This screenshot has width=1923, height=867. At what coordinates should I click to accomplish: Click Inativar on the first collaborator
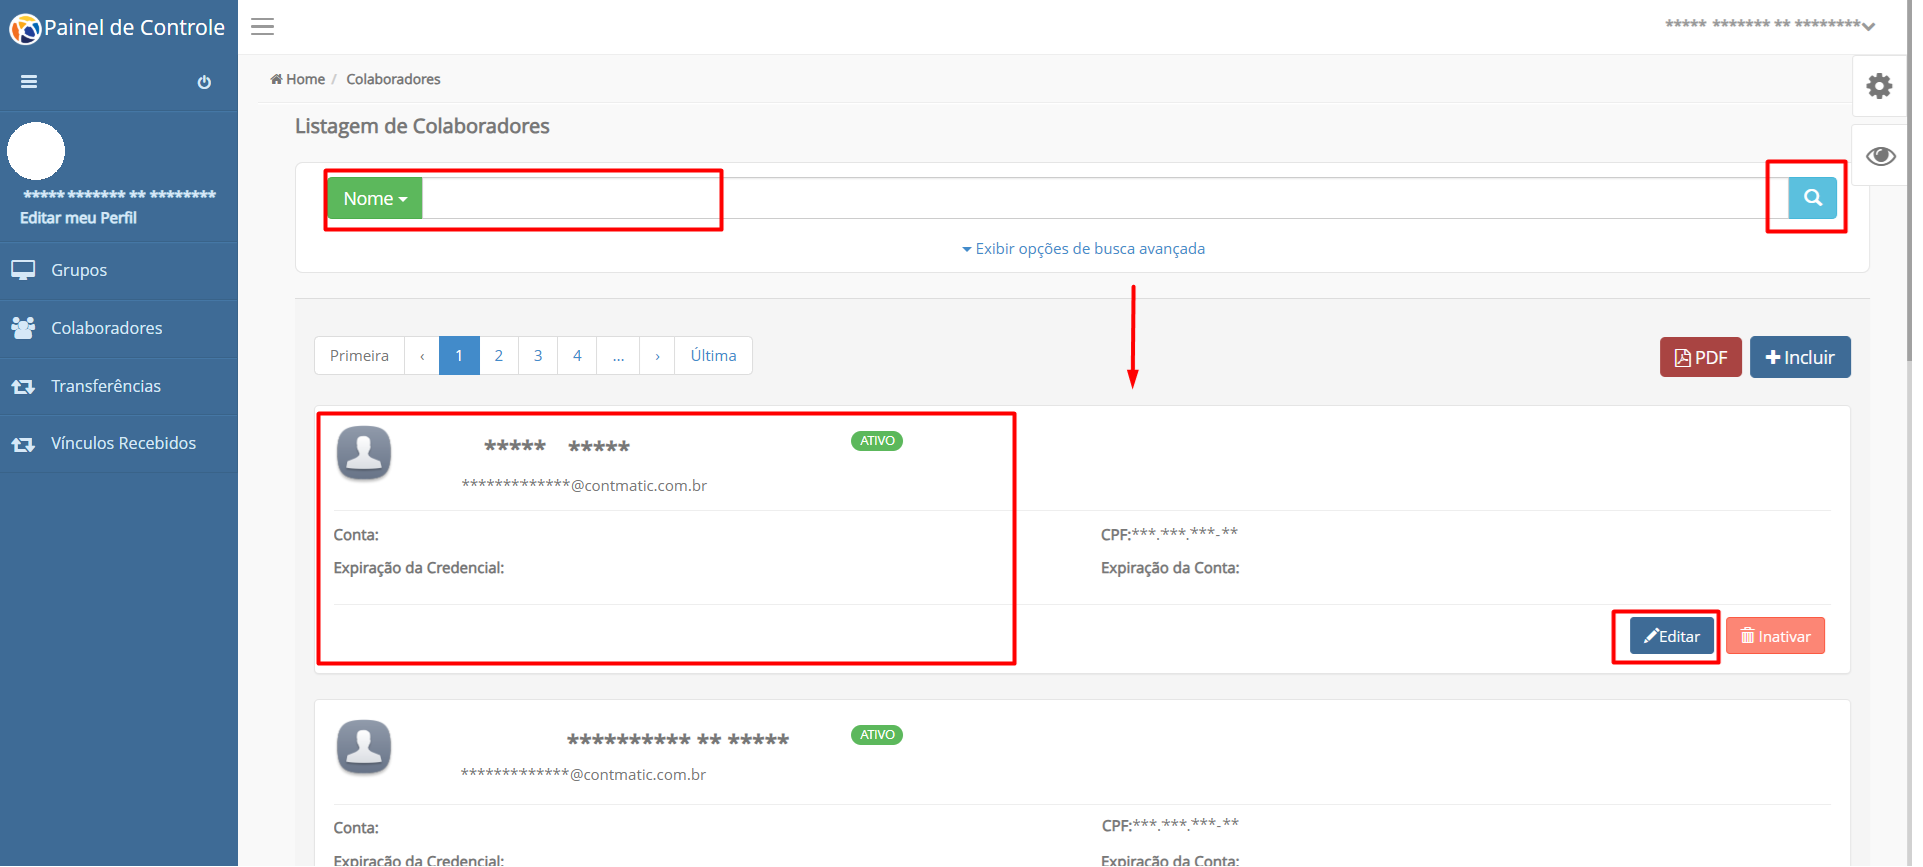click(x=1775, y=636)
